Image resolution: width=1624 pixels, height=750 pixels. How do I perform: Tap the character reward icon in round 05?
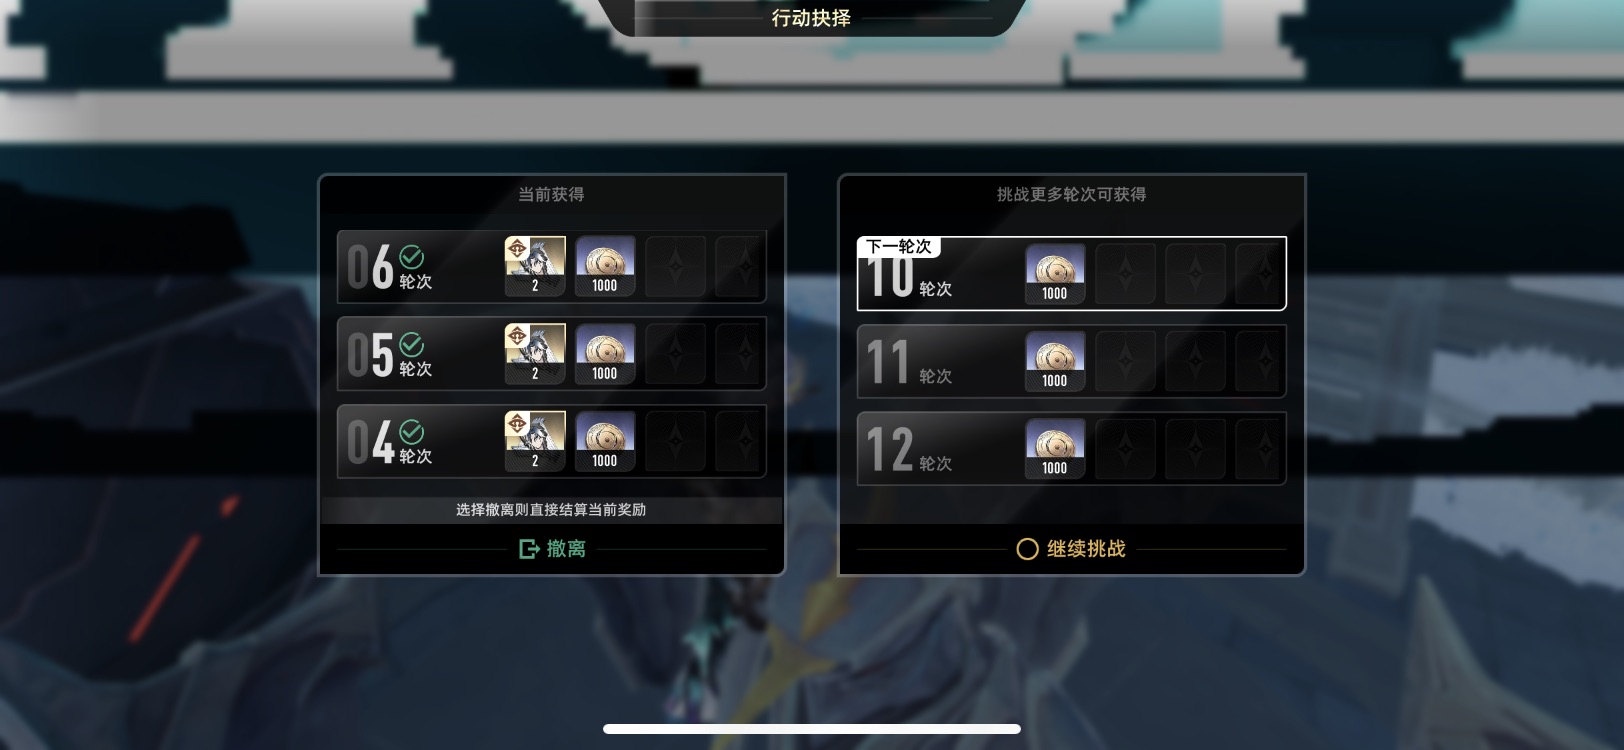[x=535, y=354]
